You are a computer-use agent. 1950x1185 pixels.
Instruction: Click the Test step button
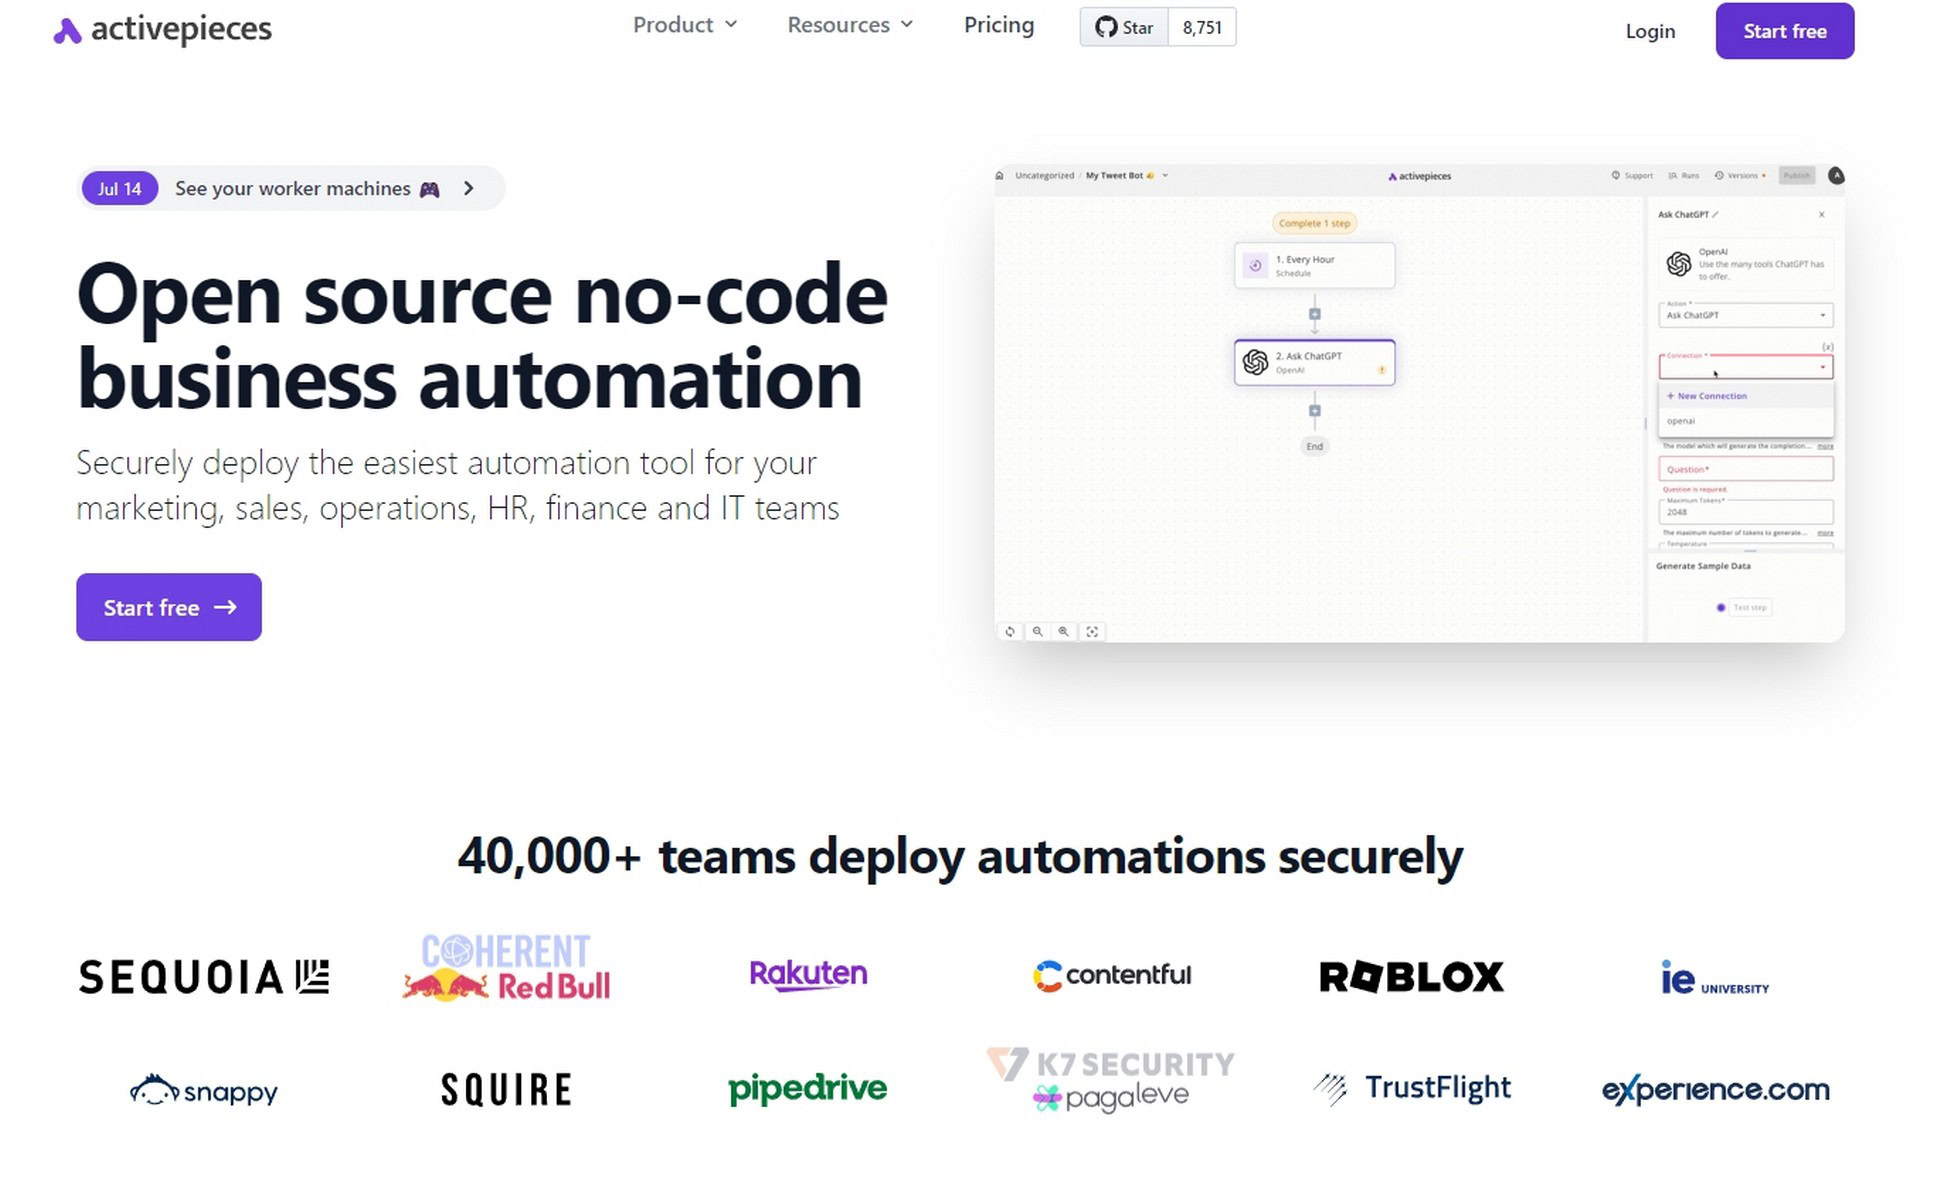click(x=1749, y=607)
